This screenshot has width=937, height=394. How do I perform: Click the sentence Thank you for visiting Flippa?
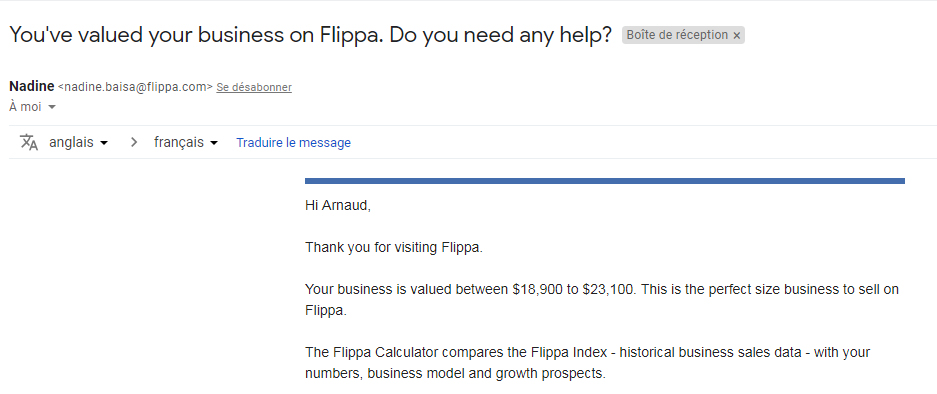(394, 248)
